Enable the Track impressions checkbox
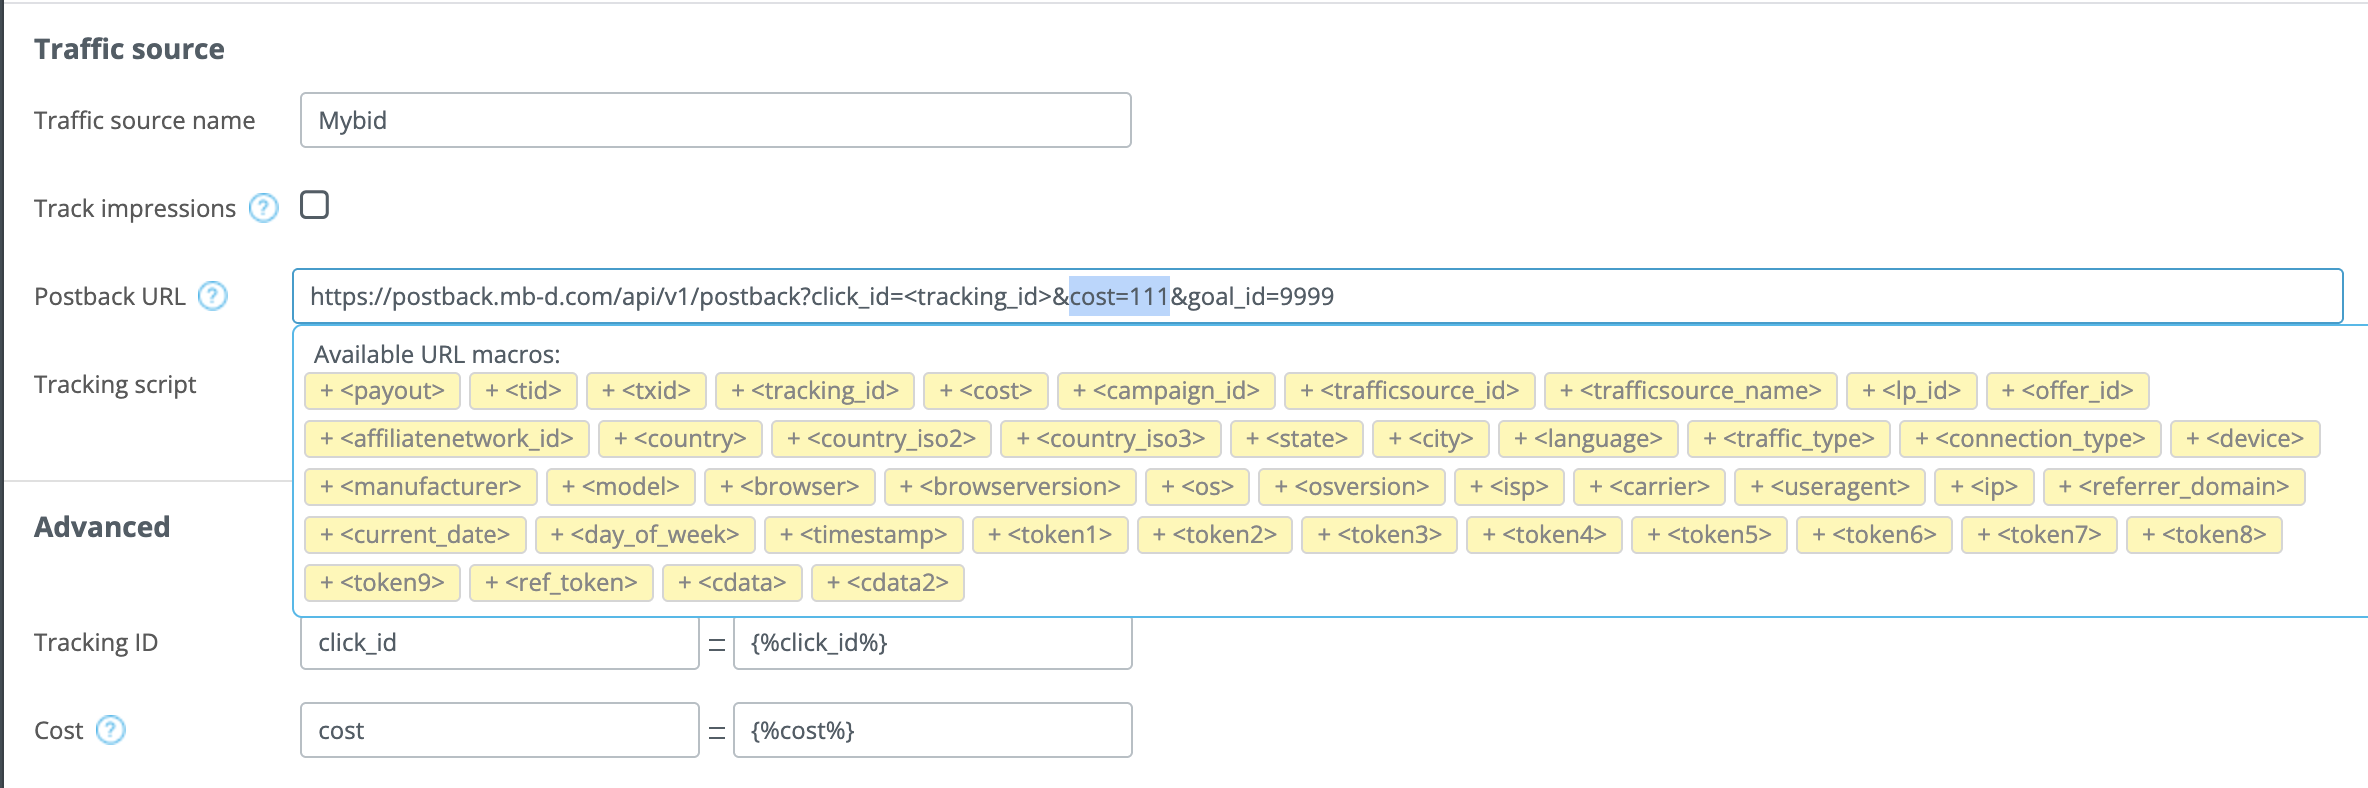This screenshot has width=2368, height=788. (x=314, y=205)
